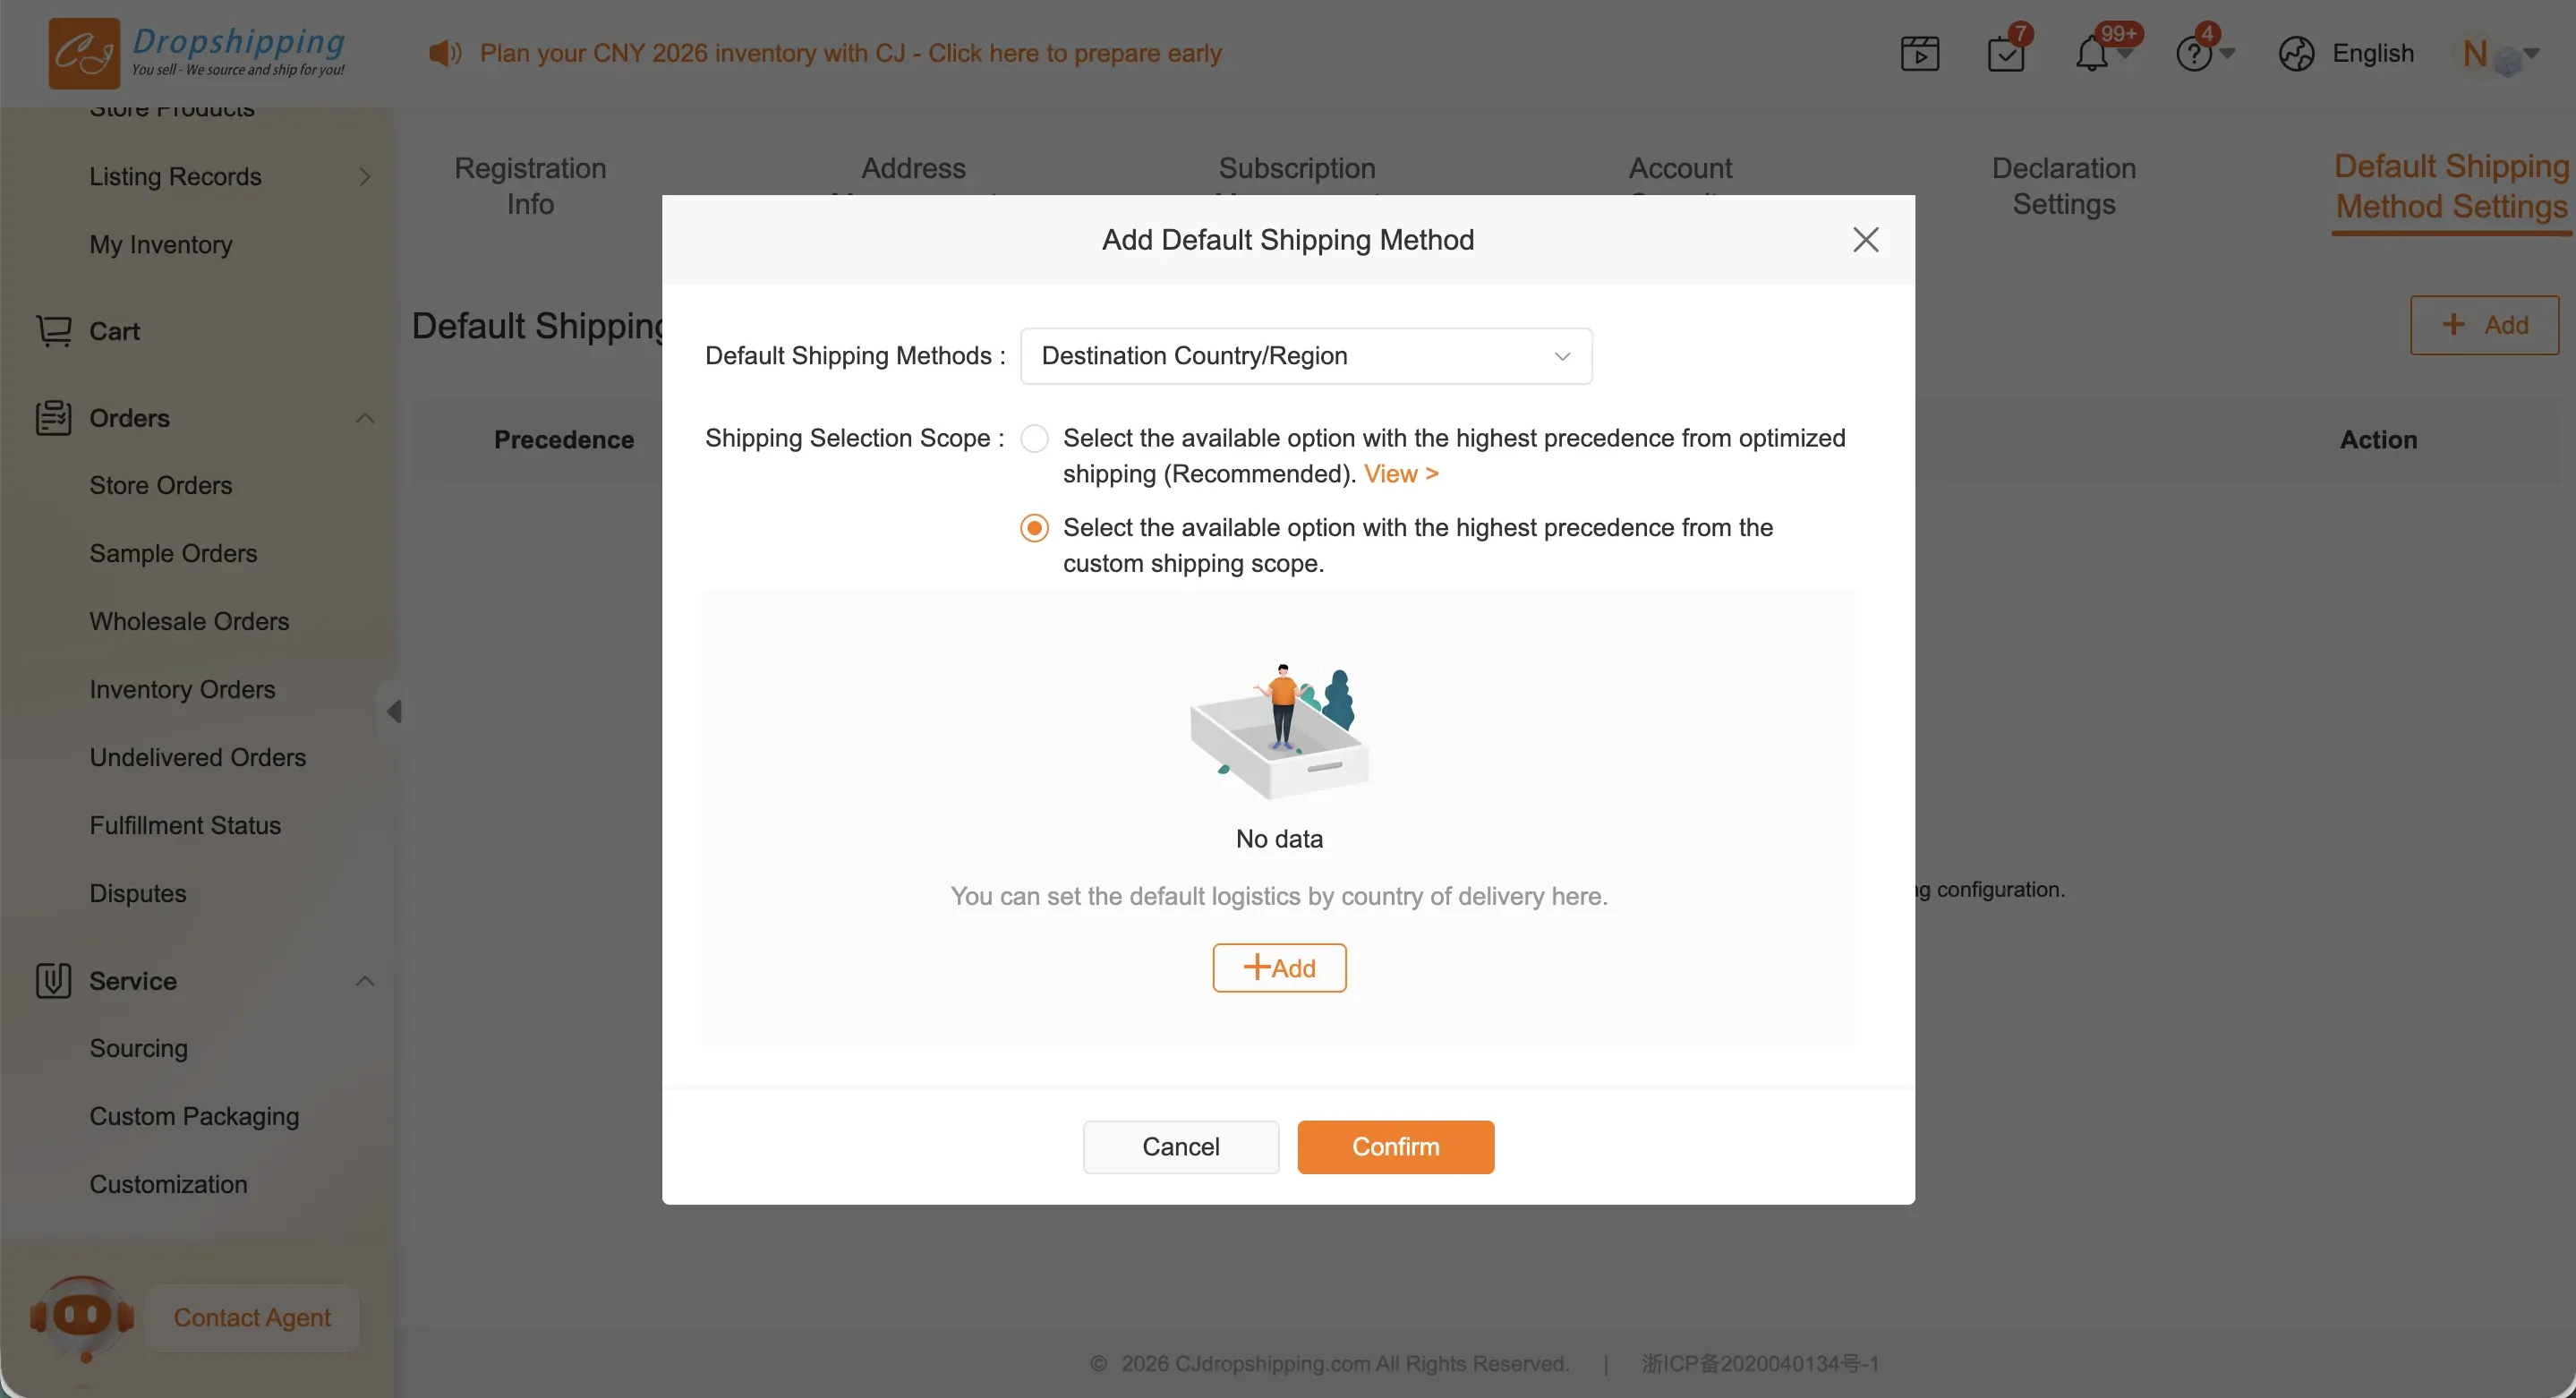Collapse the Orders section in sidebar

[x=365, y=418]
